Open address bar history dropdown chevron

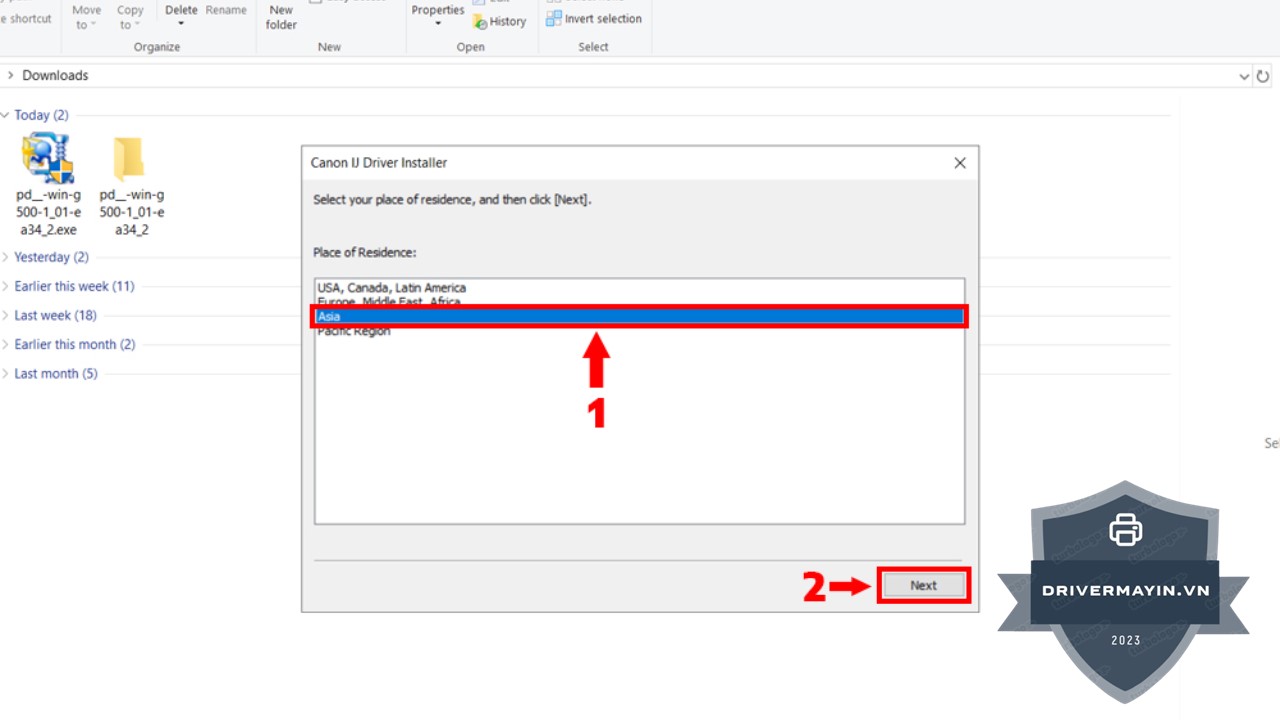point(1244,76)
